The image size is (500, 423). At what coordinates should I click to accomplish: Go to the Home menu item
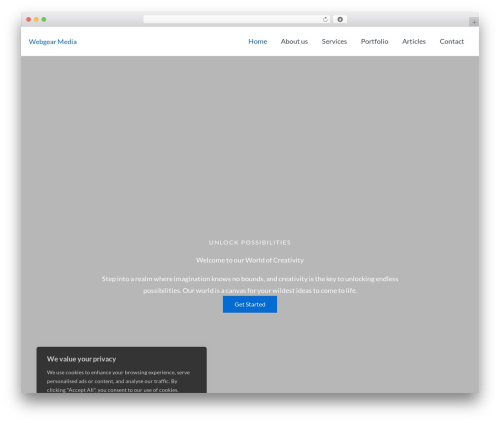pyautogui.click(x=258, y=42)
